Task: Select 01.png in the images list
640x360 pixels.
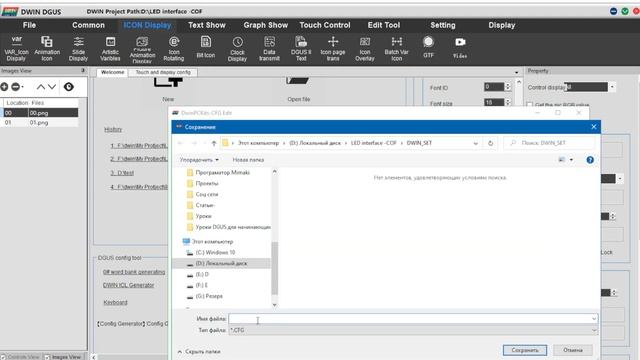Action: pyautogui.click(x=40, y=122)
